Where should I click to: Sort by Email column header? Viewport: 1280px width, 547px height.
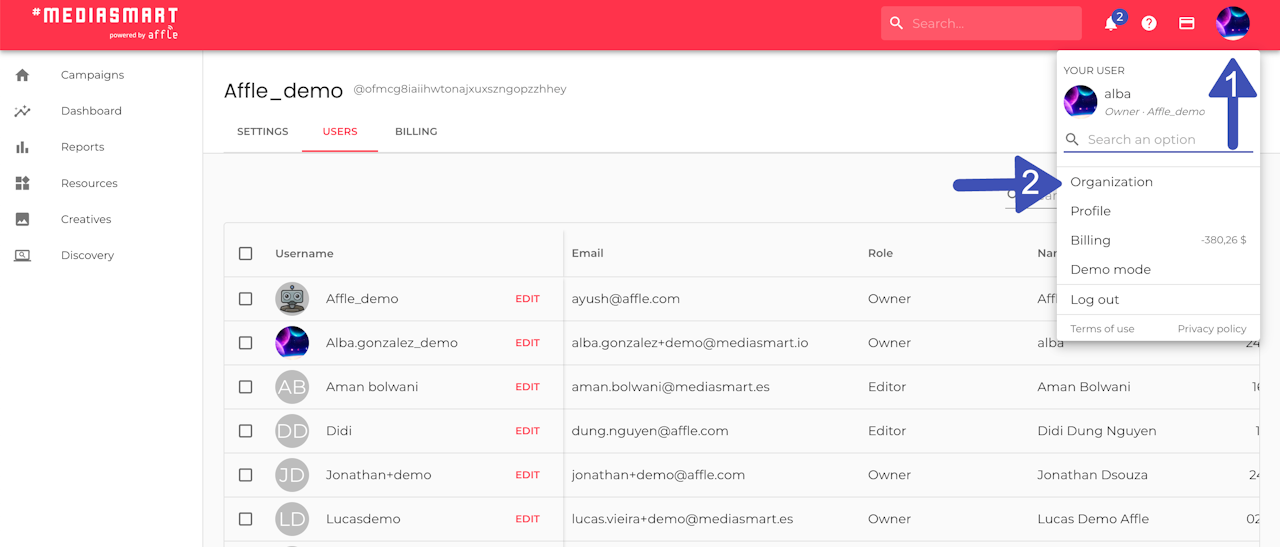(587, 253)
